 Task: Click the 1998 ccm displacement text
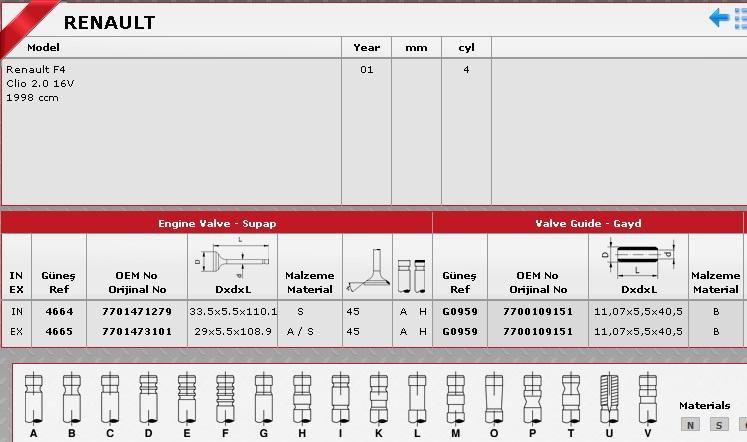point(32,98)
